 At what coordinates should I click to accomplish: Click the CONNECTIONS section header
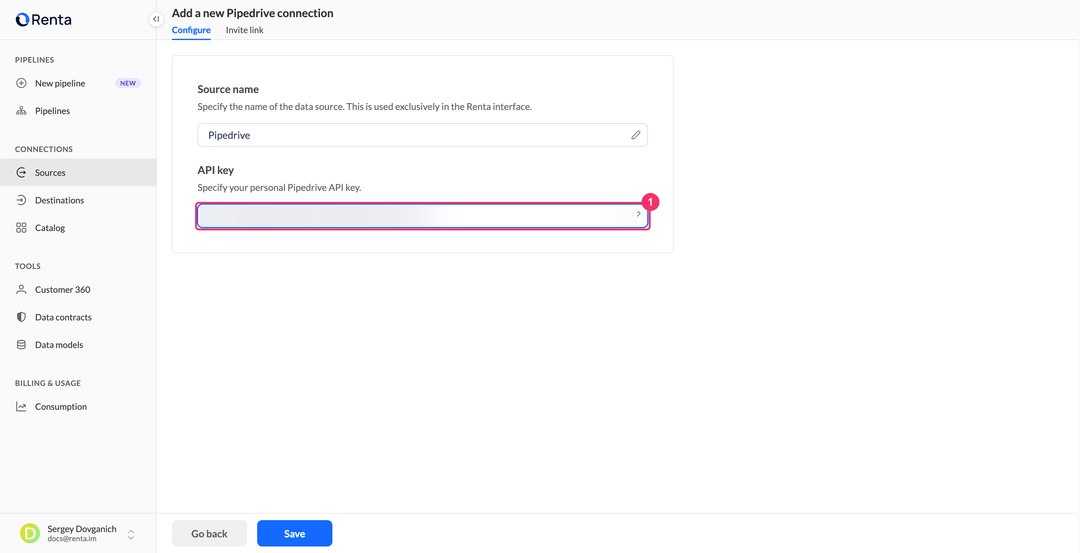(x=43, y=149)
